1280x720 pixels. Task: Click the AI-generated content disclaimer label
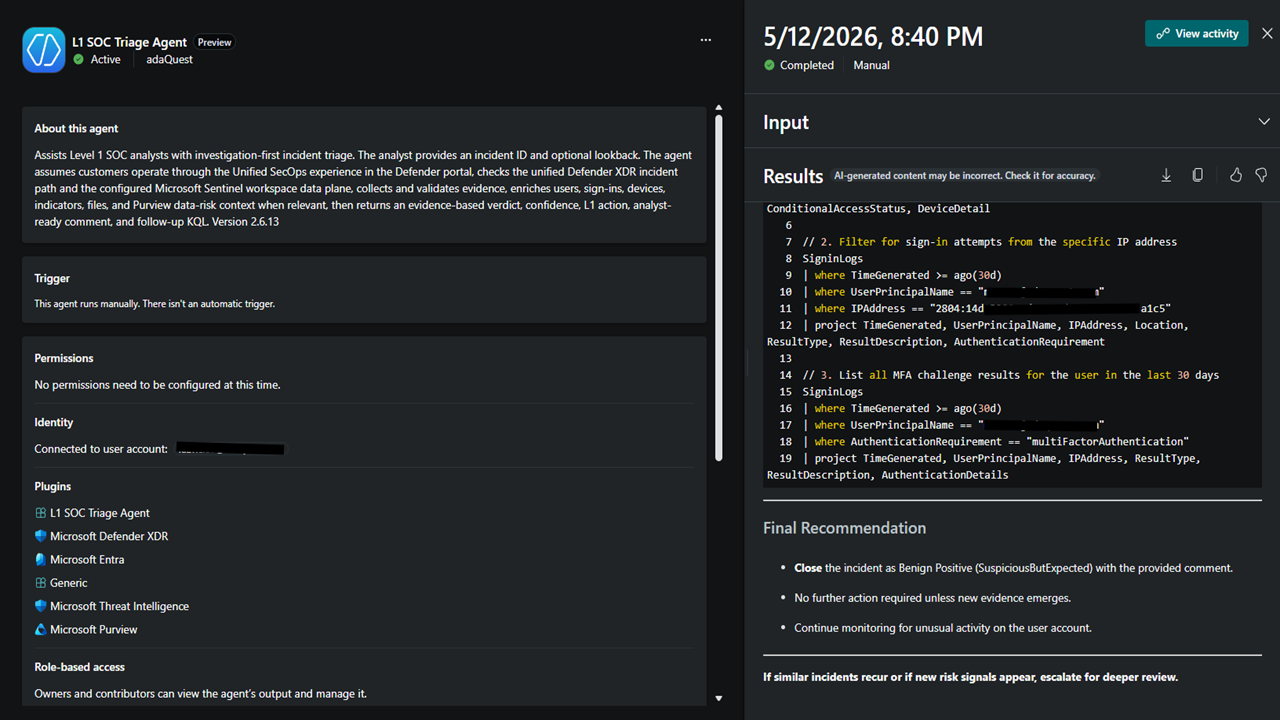[965, 175]
